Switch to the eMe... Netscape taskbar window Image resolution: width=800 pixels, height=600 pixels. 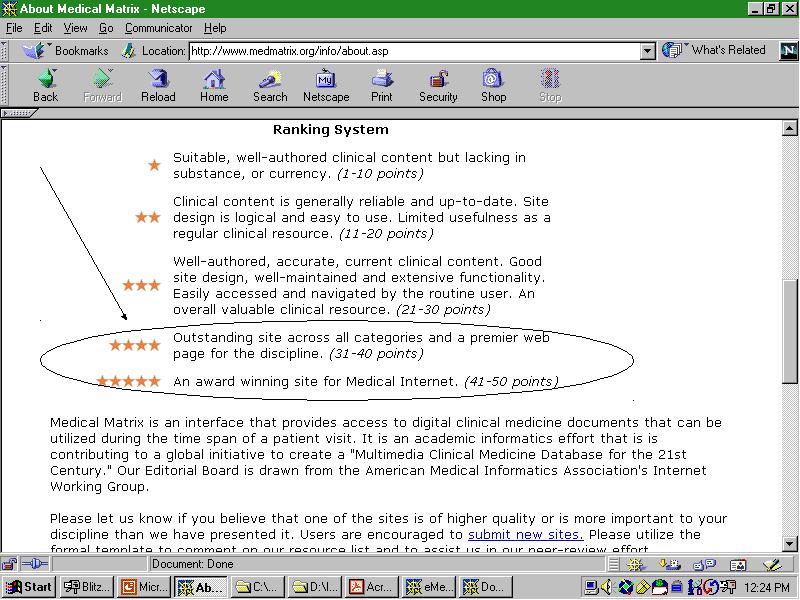click(x=430, y=587)
